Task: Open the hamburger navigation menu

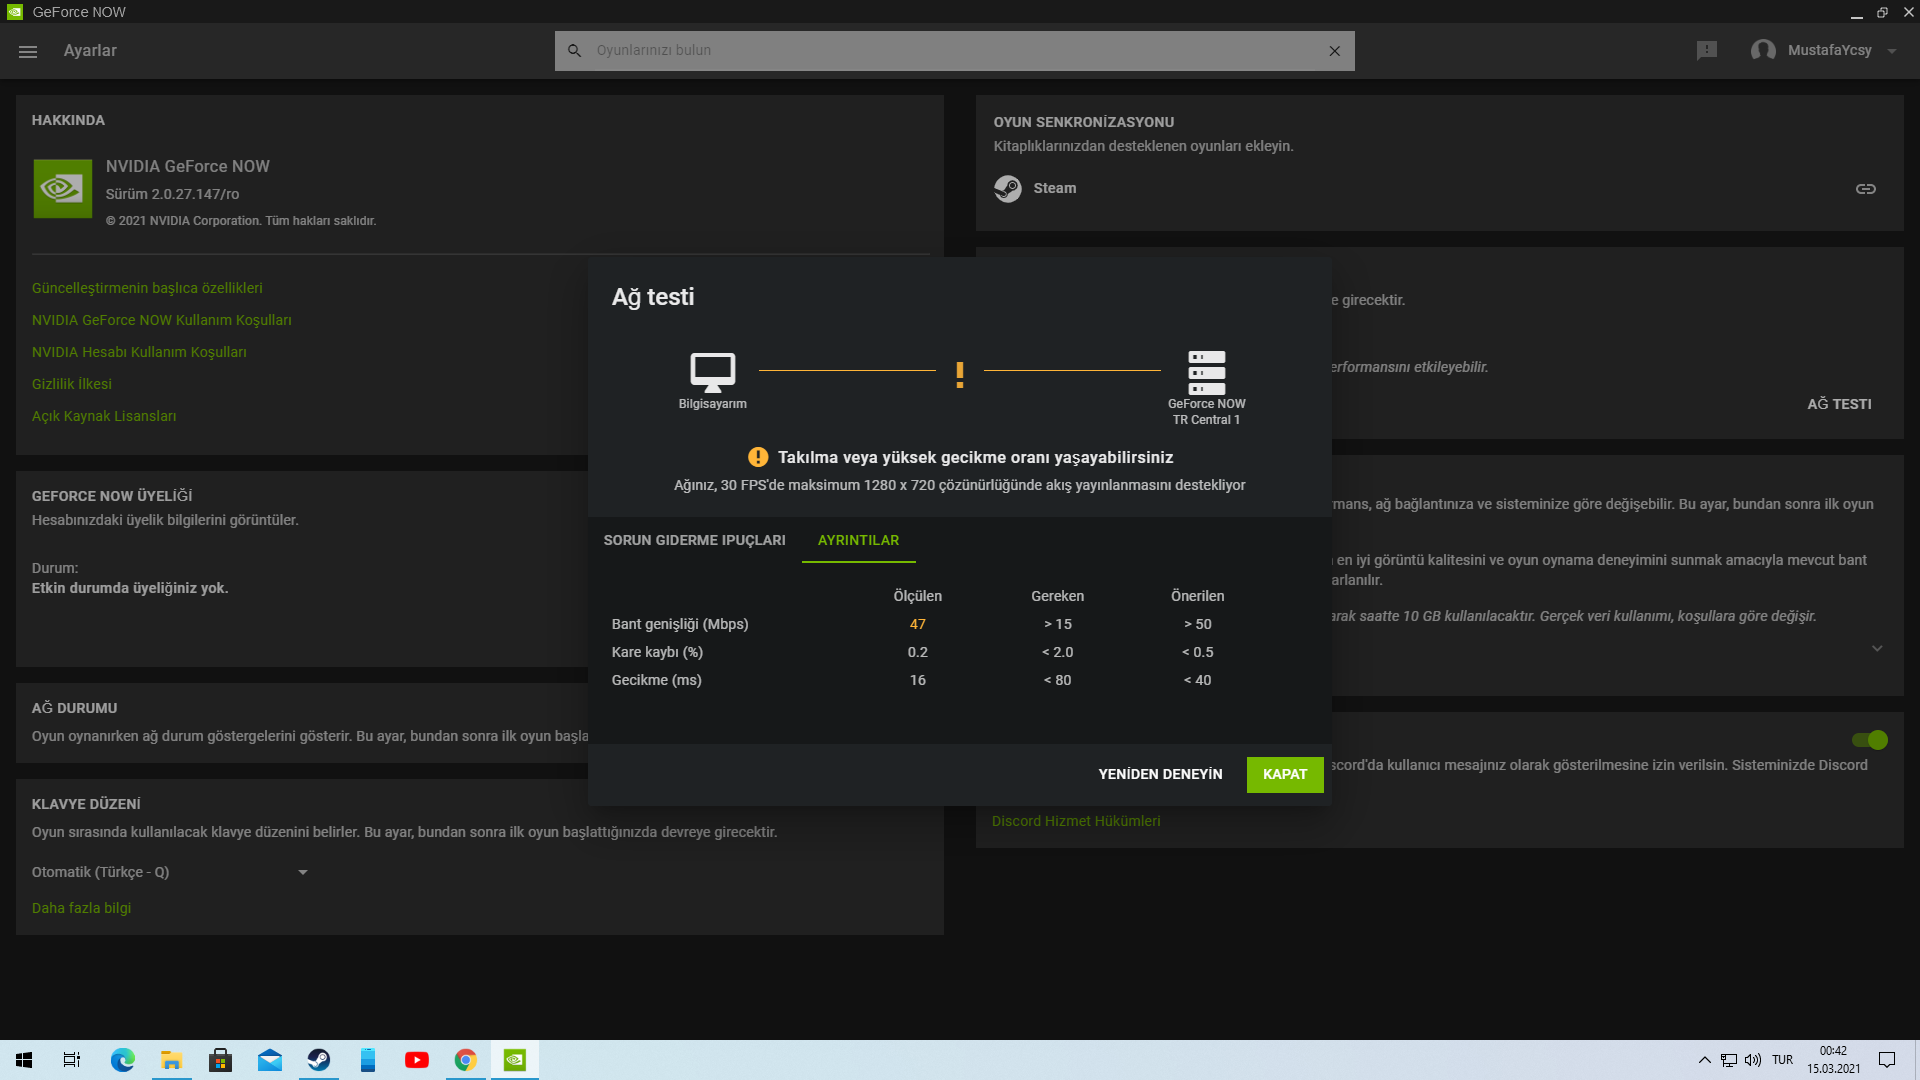Action: (28, 51)
